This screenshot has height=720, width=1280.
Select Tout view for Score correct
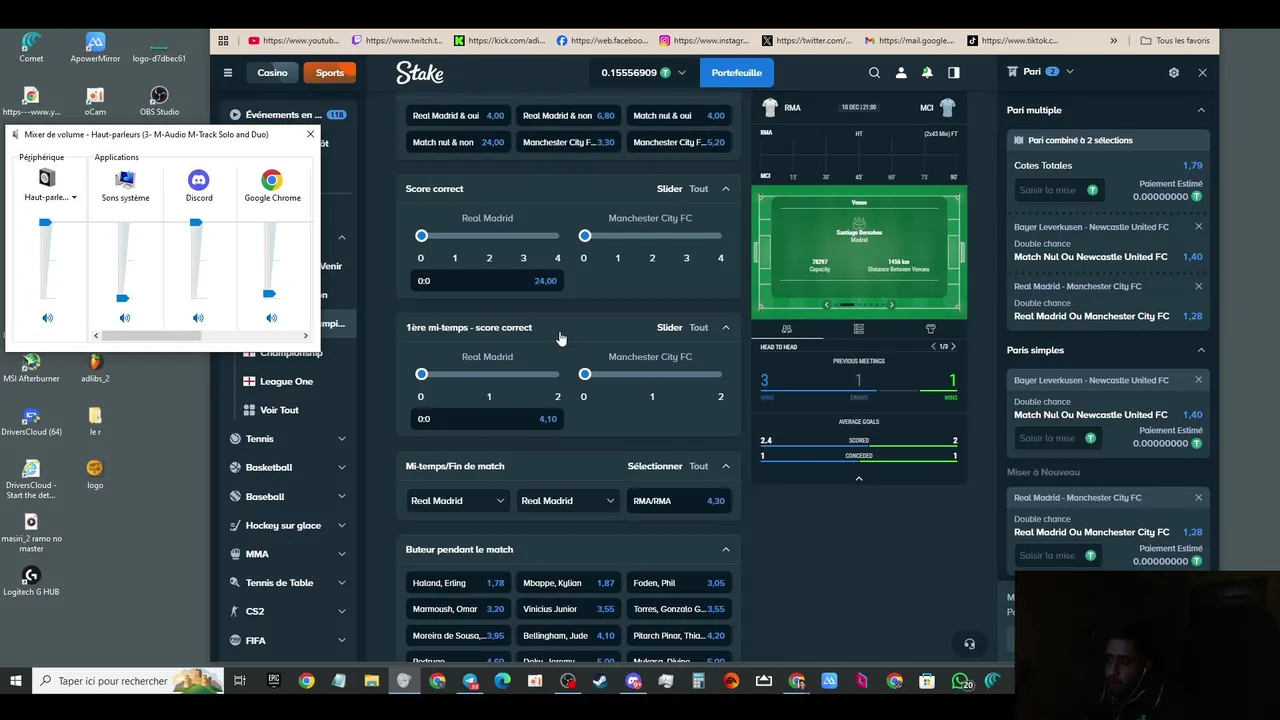pos(698,189)
